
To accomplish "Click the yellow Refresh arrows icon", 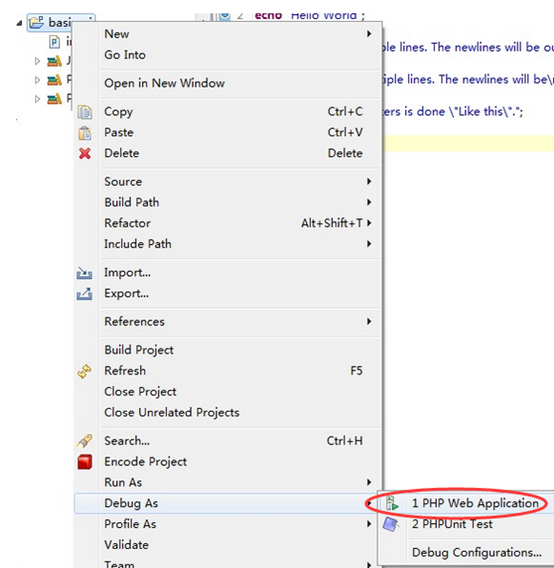I will click(x=84, y=371).
